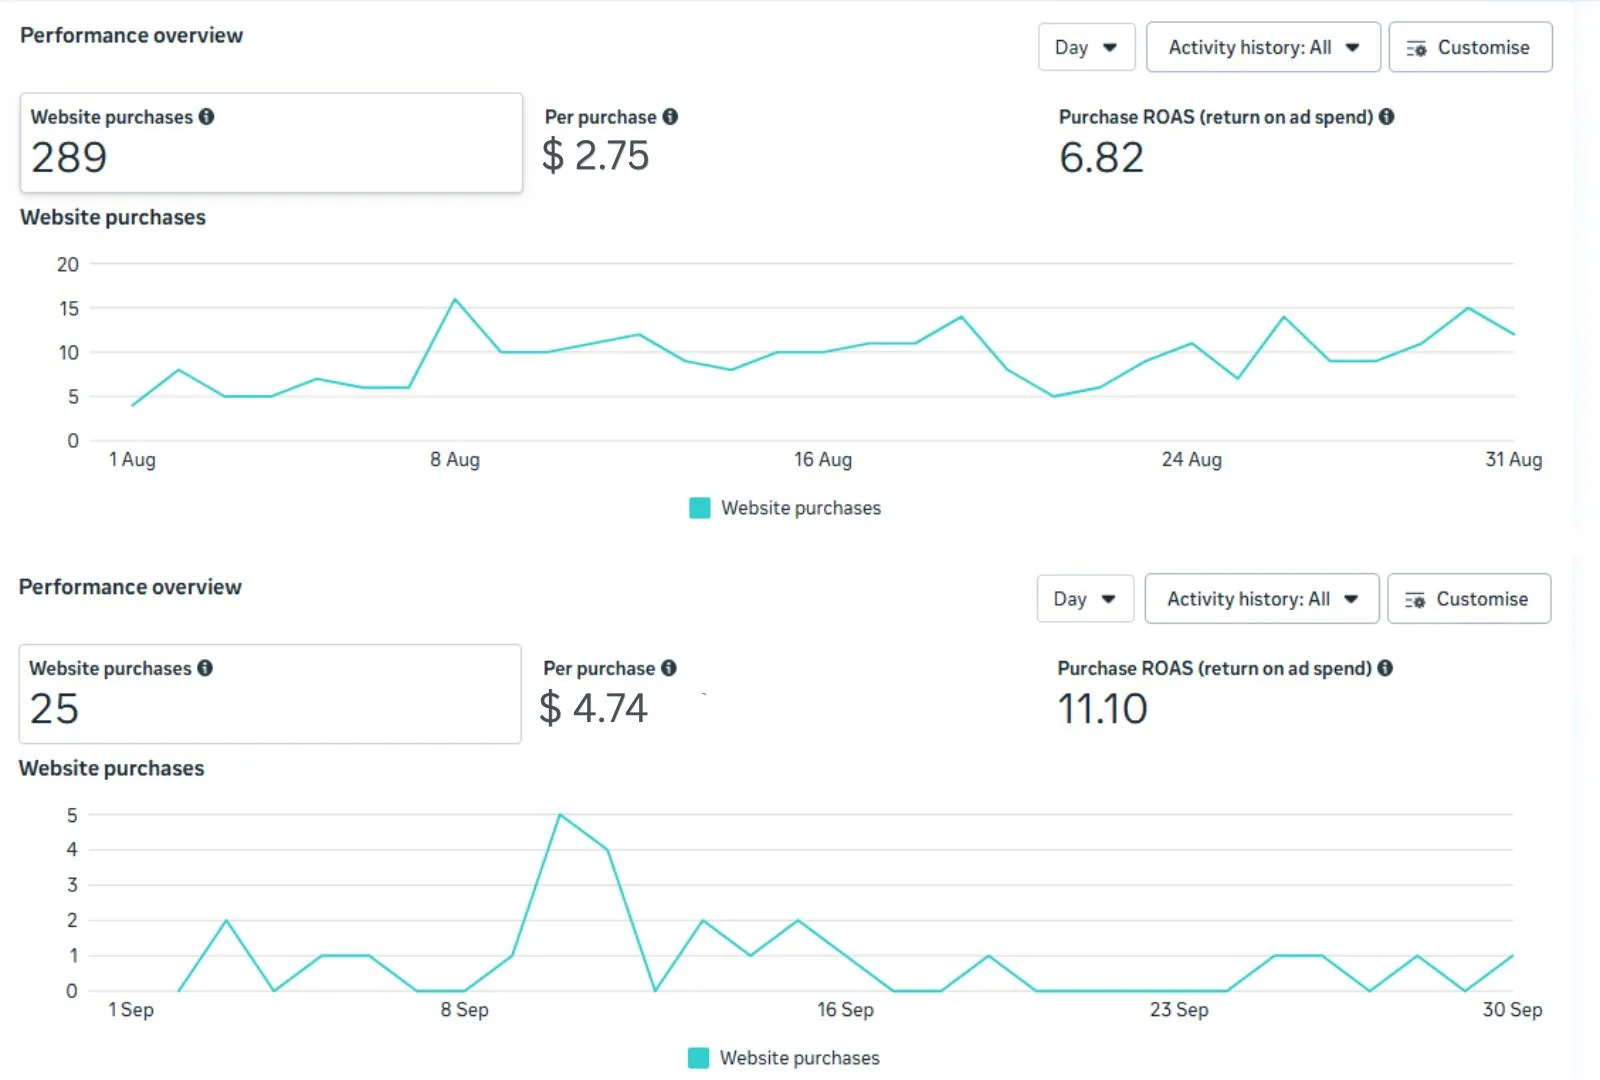Screen dimensions: 1600x1080
Task: Click the bottom Customise button
Action: point(1470,599)
